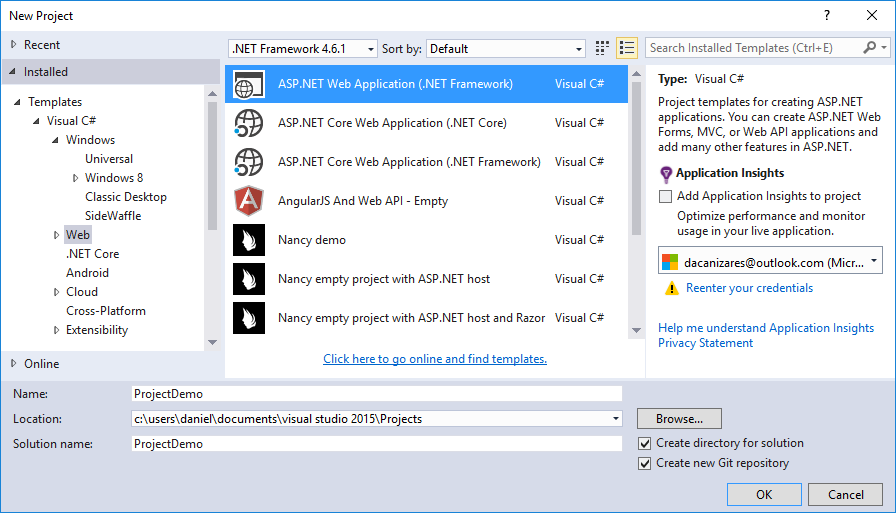
Task: Collapse the Templates tree node
Action: click(17, 102)
